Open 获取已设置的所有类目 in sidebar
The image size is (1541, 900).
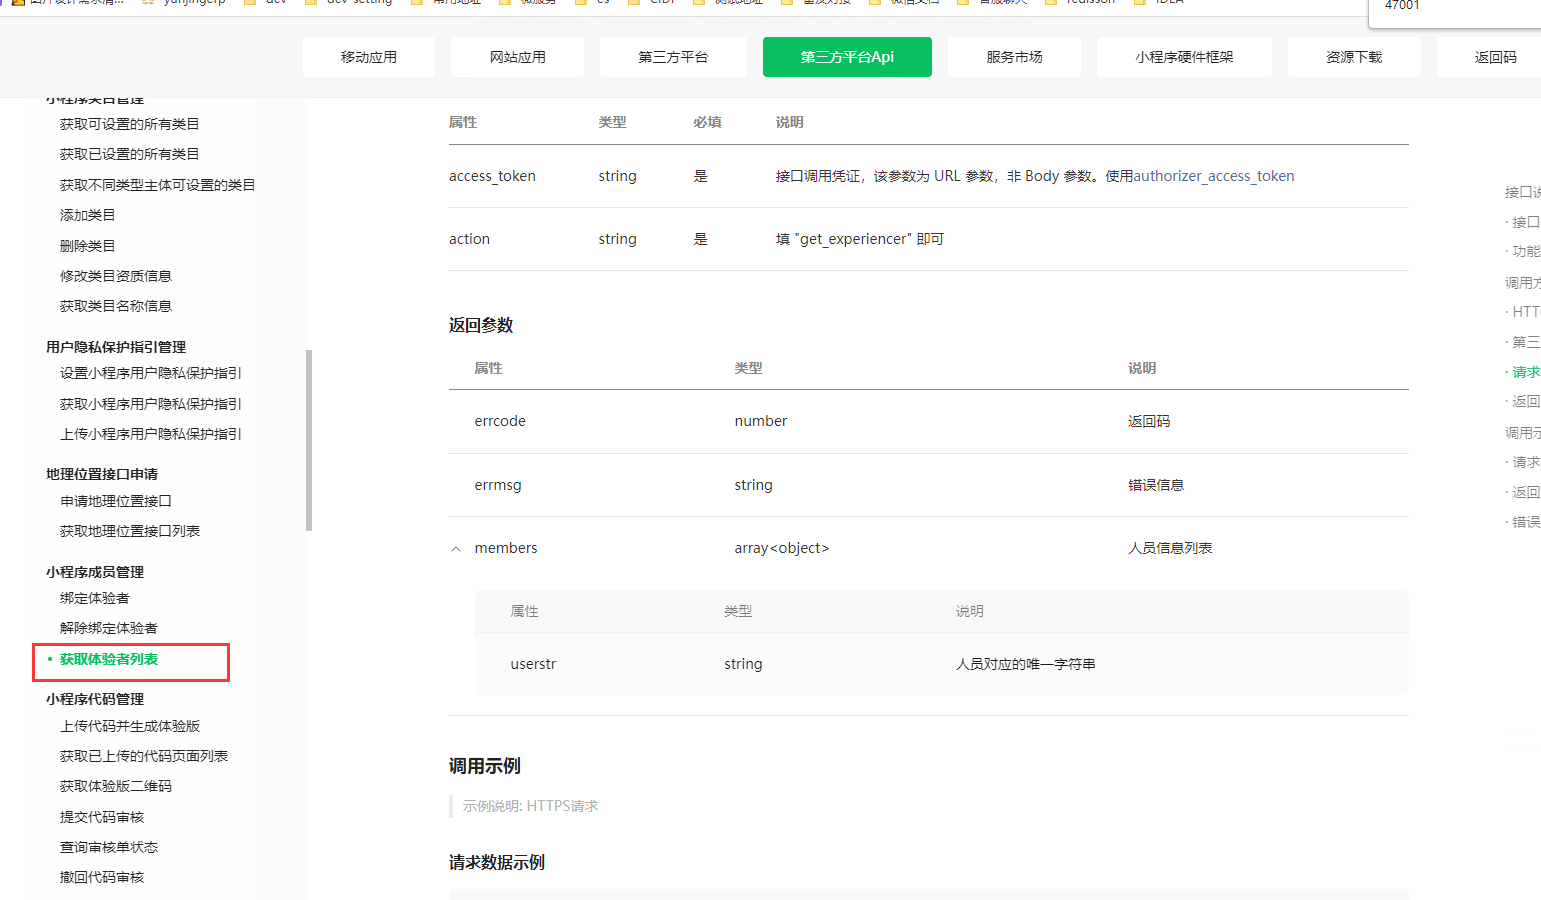pos(130,154)
